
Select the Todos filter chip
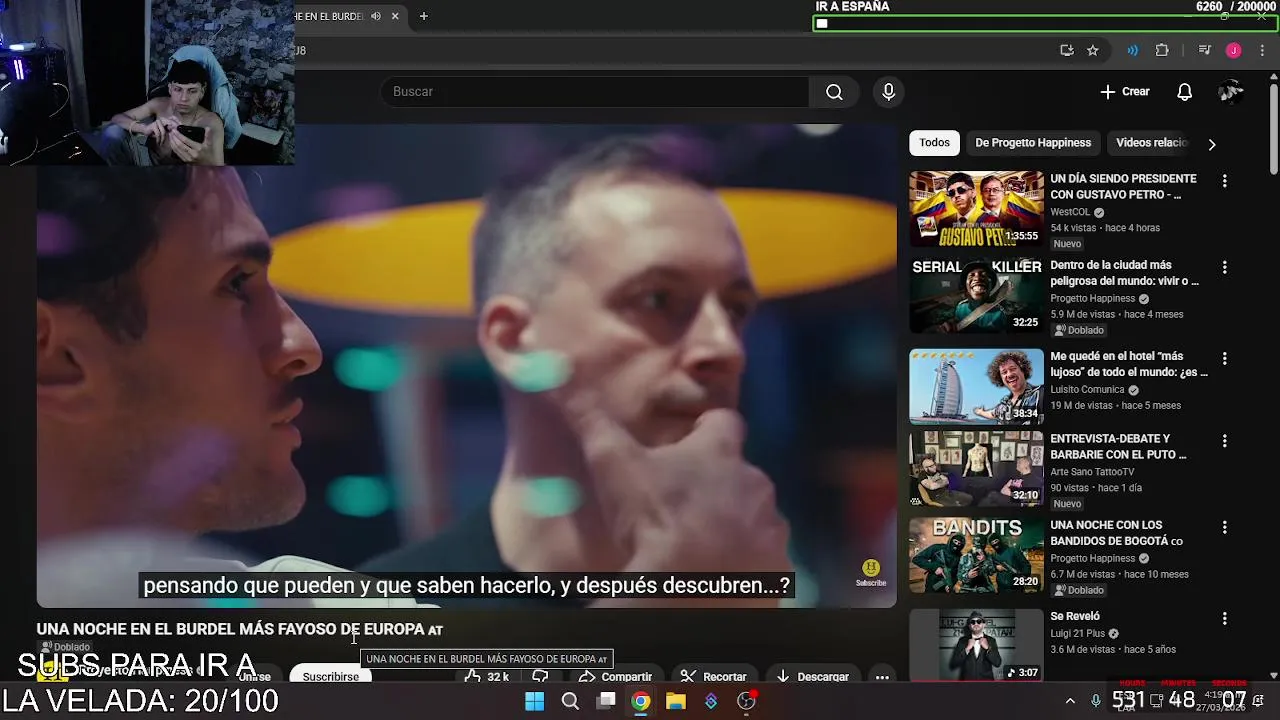pos(934,143)
